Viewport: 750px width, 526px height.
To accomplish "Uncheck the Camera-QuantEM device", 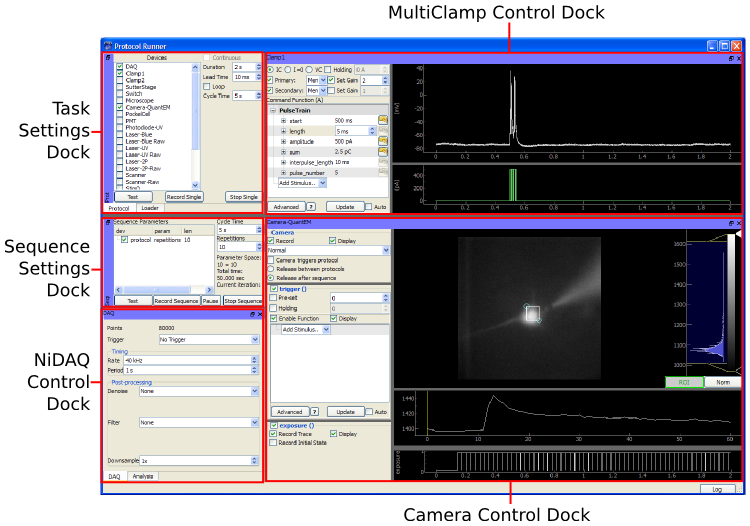I will point(120,108).
